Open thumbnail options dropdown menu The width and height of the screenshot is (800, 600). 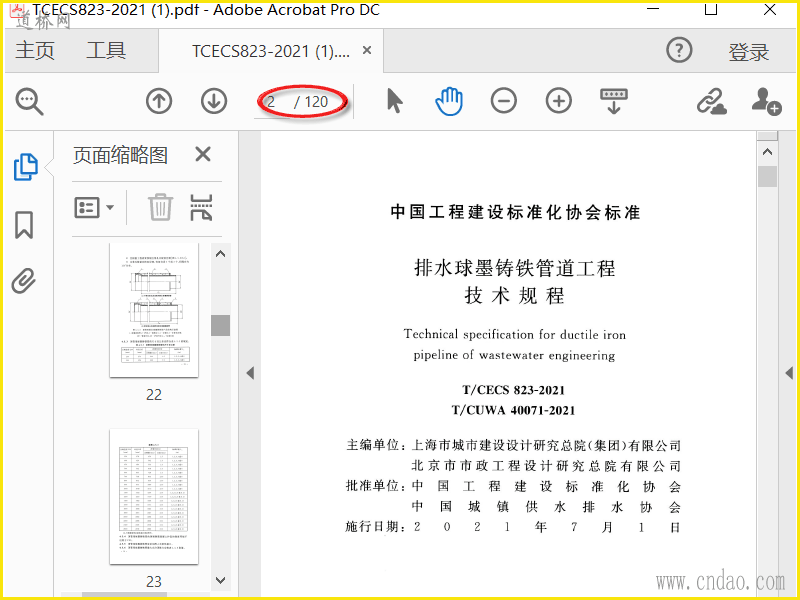[94, 208]
